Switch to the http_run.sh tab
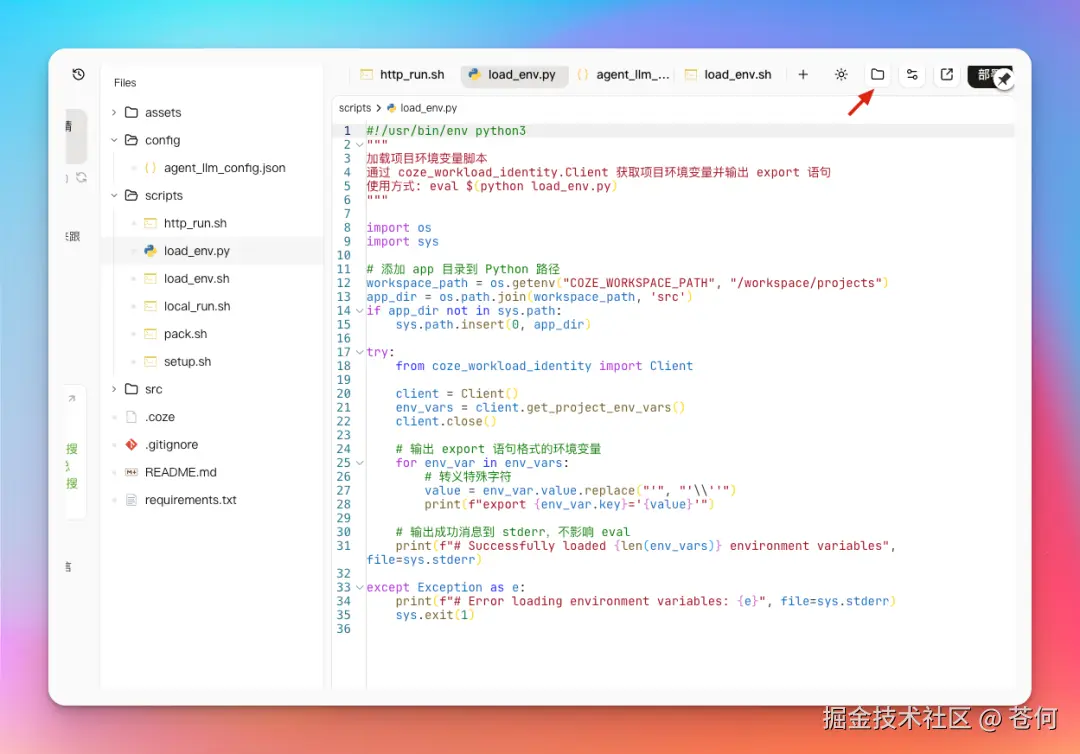The width and height of the screenshot is (1080, 754). (403, 74)
